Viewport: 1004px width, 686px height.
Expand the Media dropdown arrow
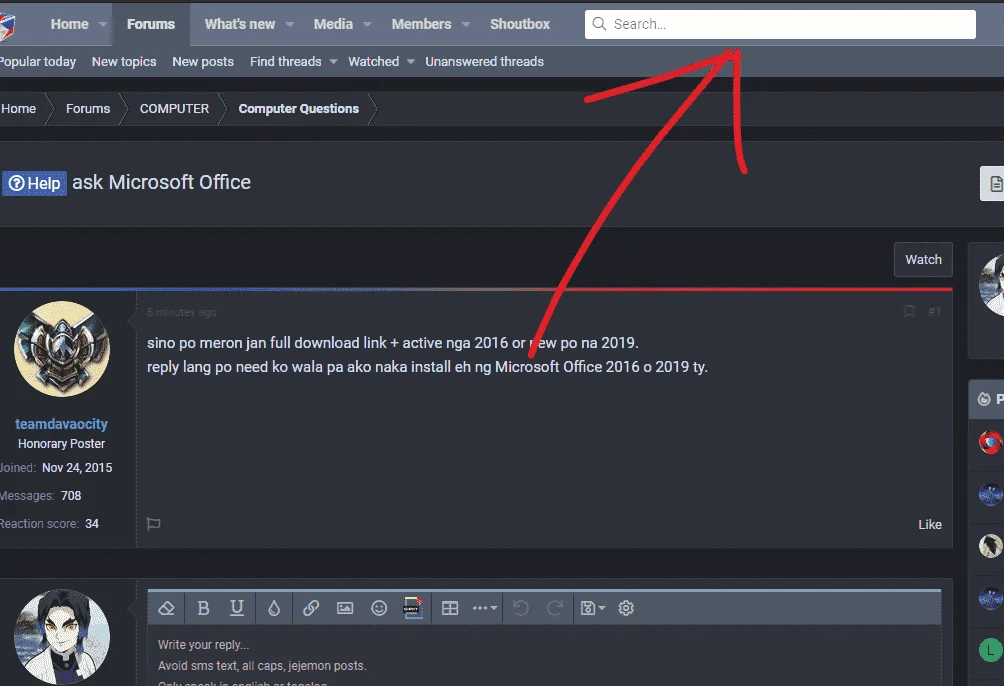point(367,24)
